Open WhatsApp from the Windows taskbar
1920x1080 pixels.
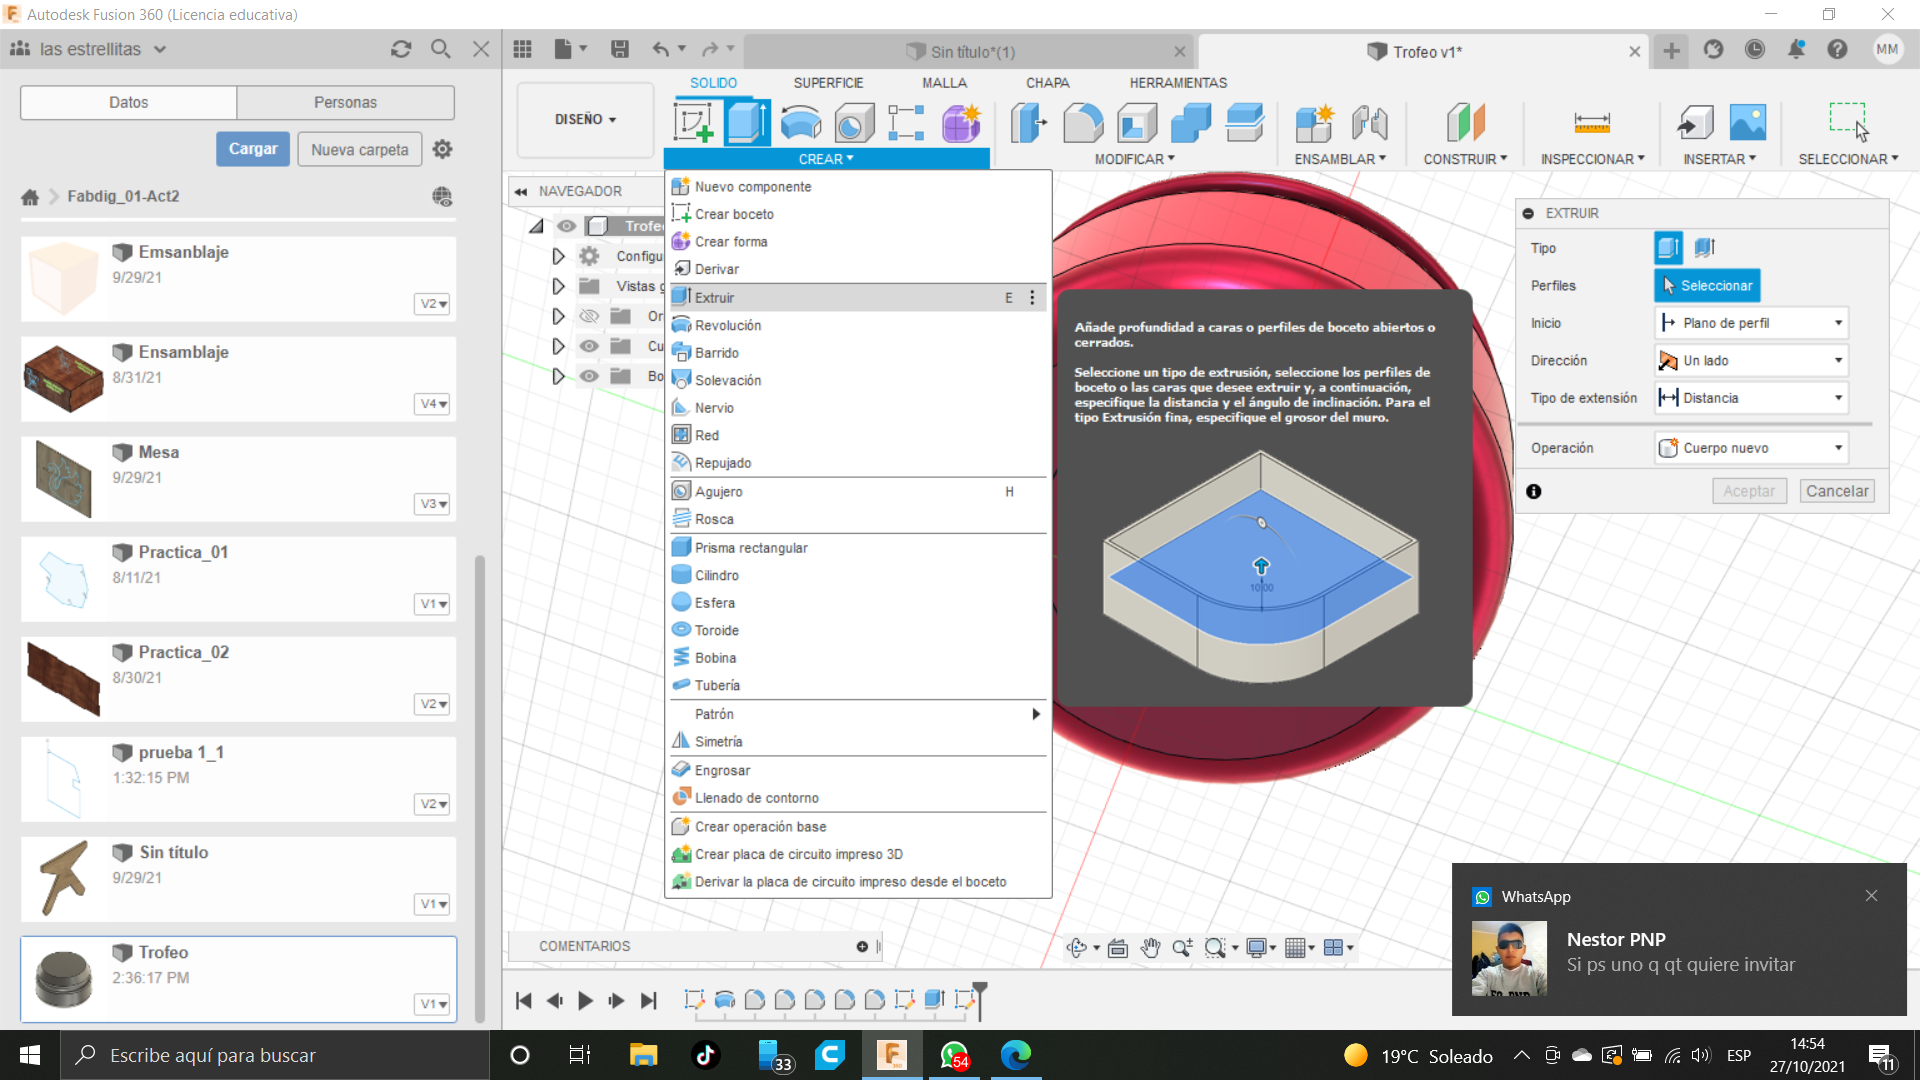click(954, 1055)
